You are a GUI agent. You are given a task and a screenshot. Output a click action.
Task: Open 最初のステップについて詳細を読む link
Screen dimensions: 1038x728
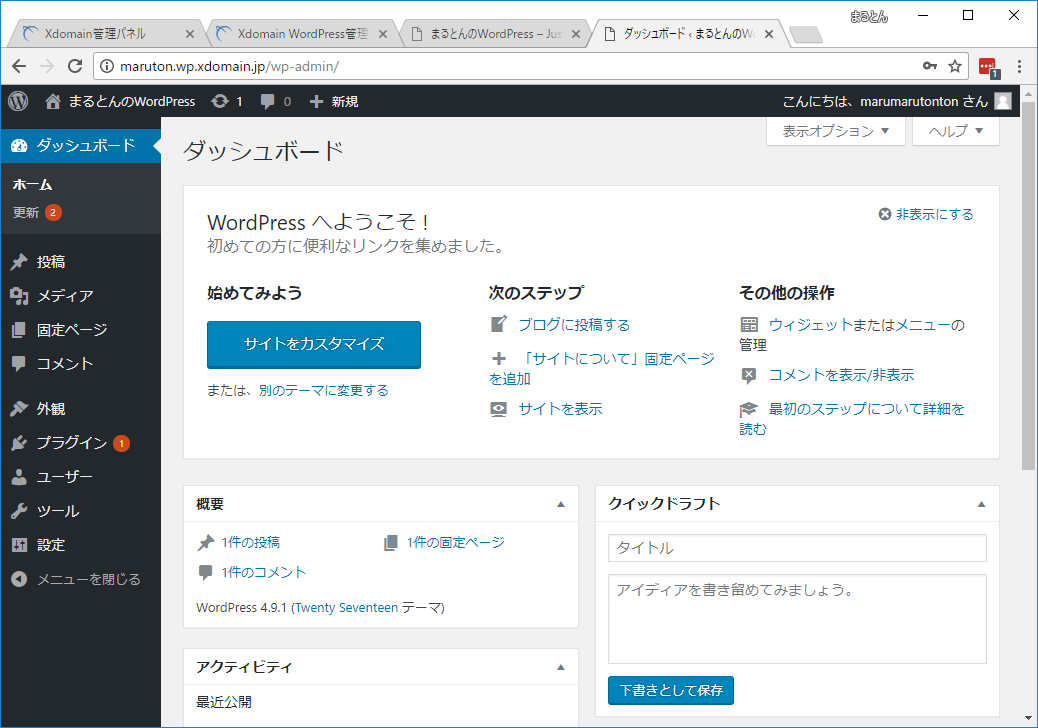(853, 419)
